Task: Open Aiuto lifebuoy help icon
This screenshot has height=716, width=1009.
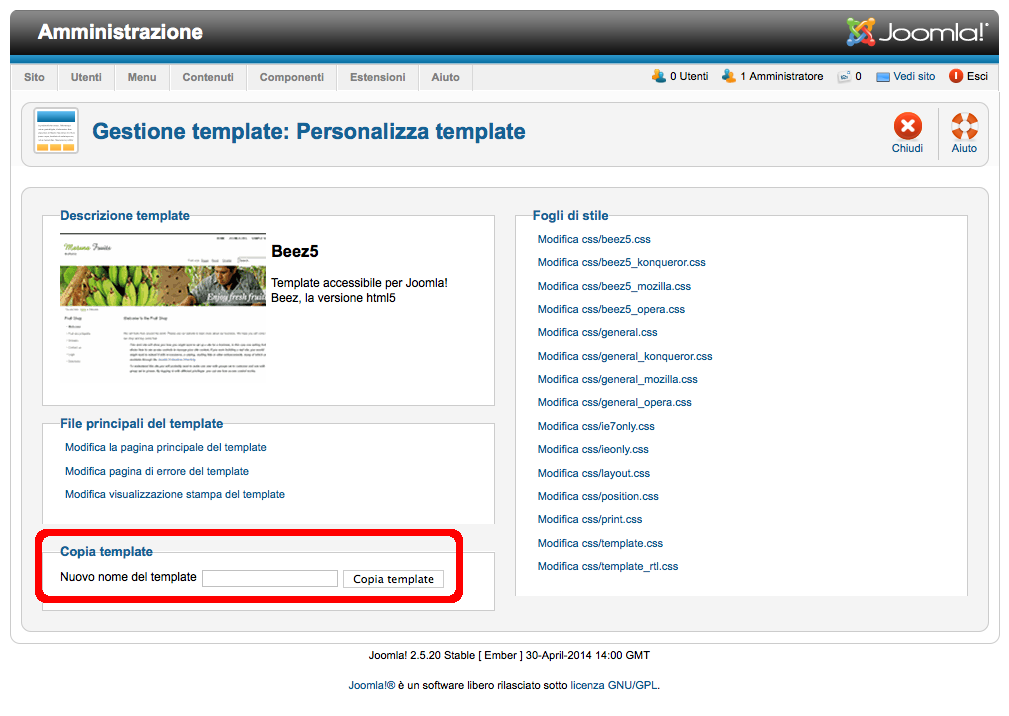Action: (x=964, y=126)
